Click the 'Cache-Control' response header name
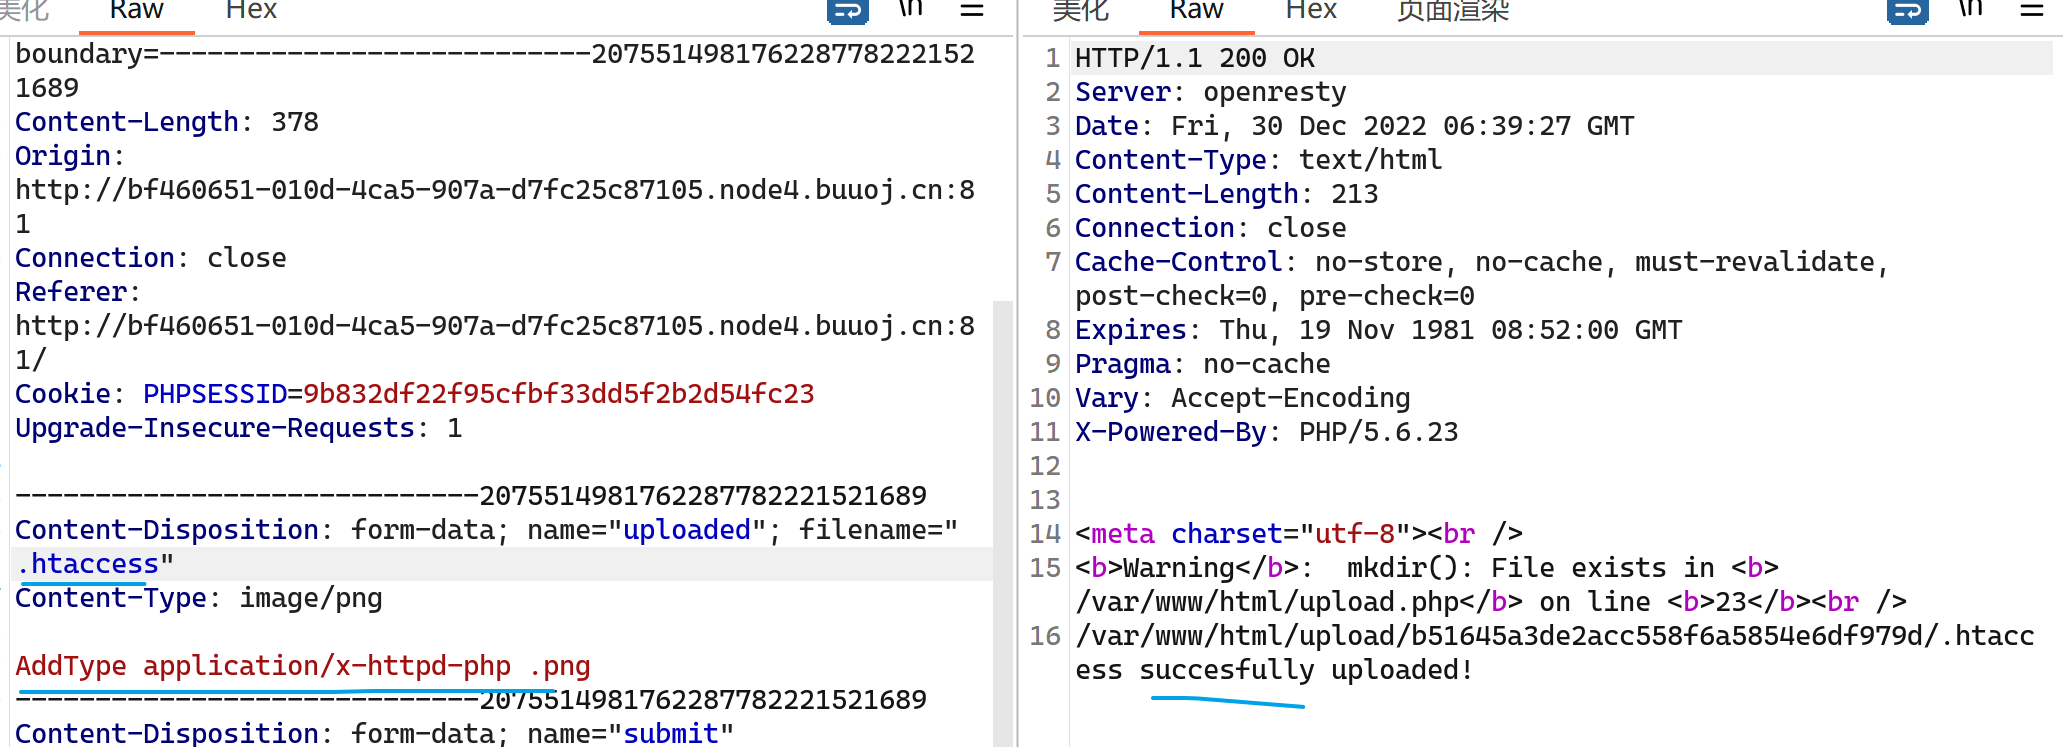 (x=1179, y=262)
